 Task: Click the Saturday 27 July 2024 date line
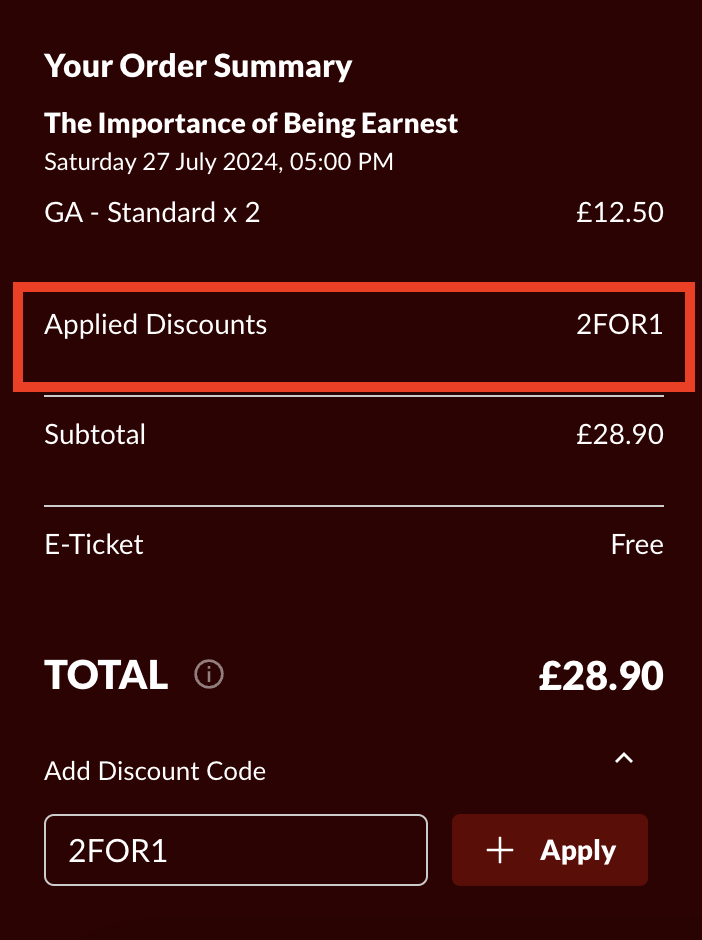point(219,162)
